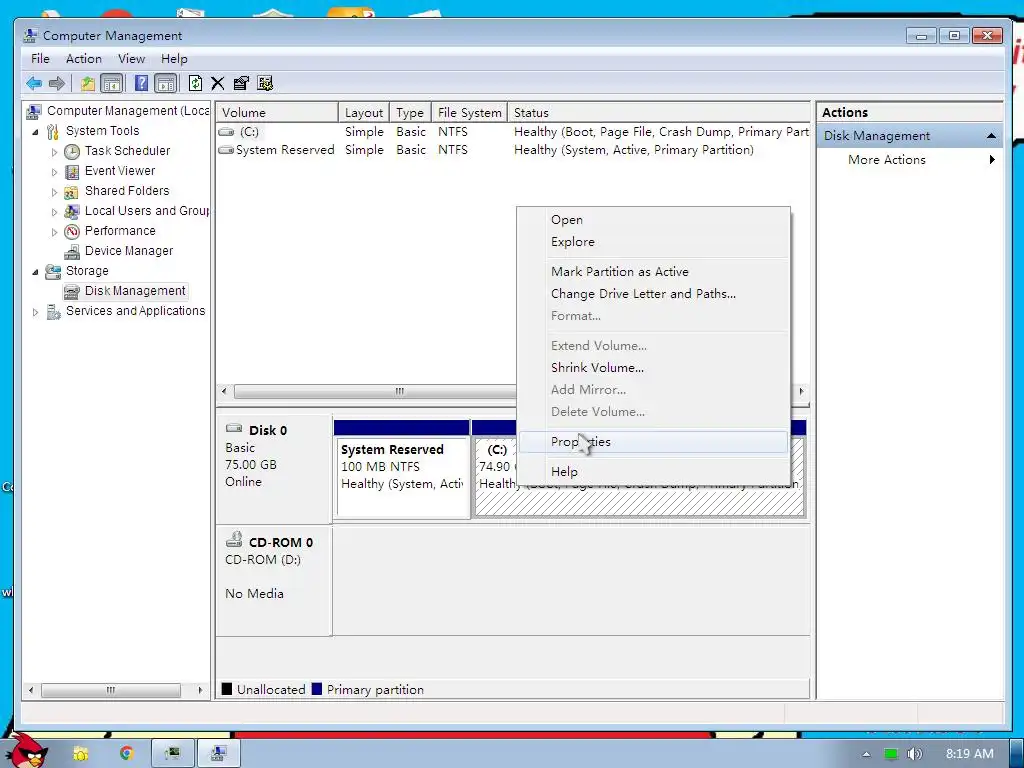Click More Actions in the Actions pane
Viewport: 1024px width, 768px height.
[886, 159]
